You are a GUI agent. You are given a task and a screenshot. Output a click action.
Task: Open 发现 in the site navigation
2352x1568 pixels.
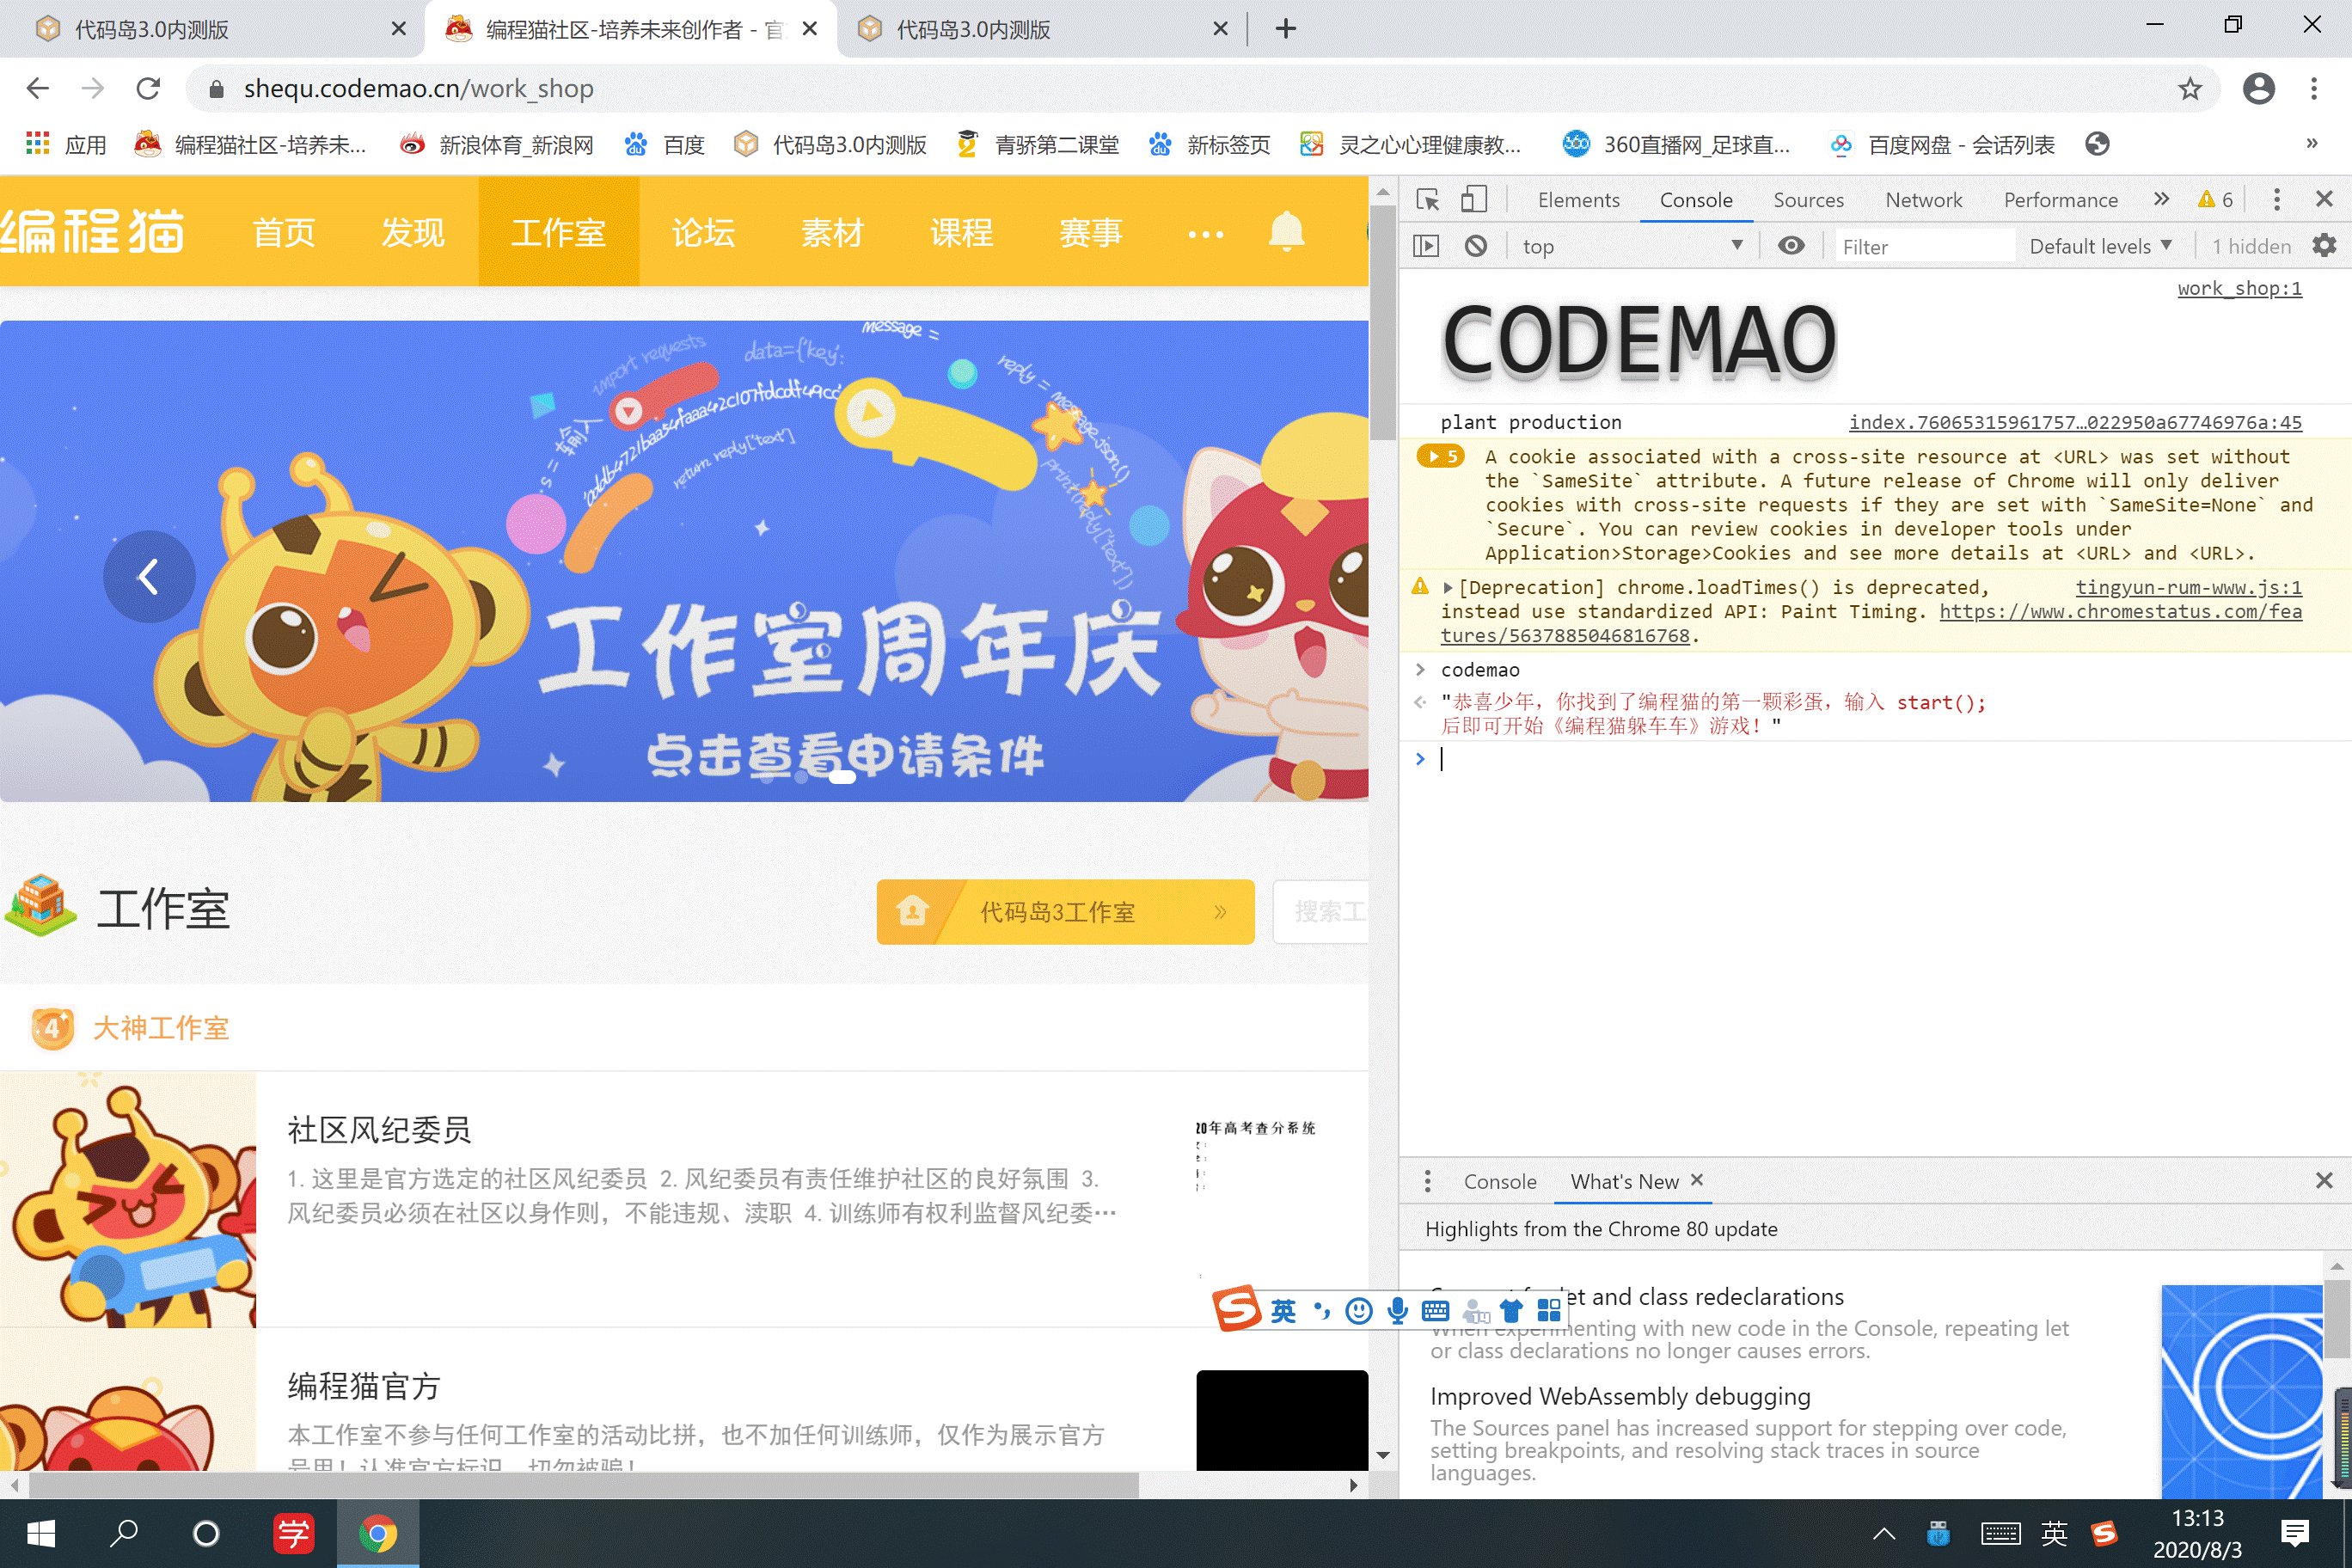413,233
